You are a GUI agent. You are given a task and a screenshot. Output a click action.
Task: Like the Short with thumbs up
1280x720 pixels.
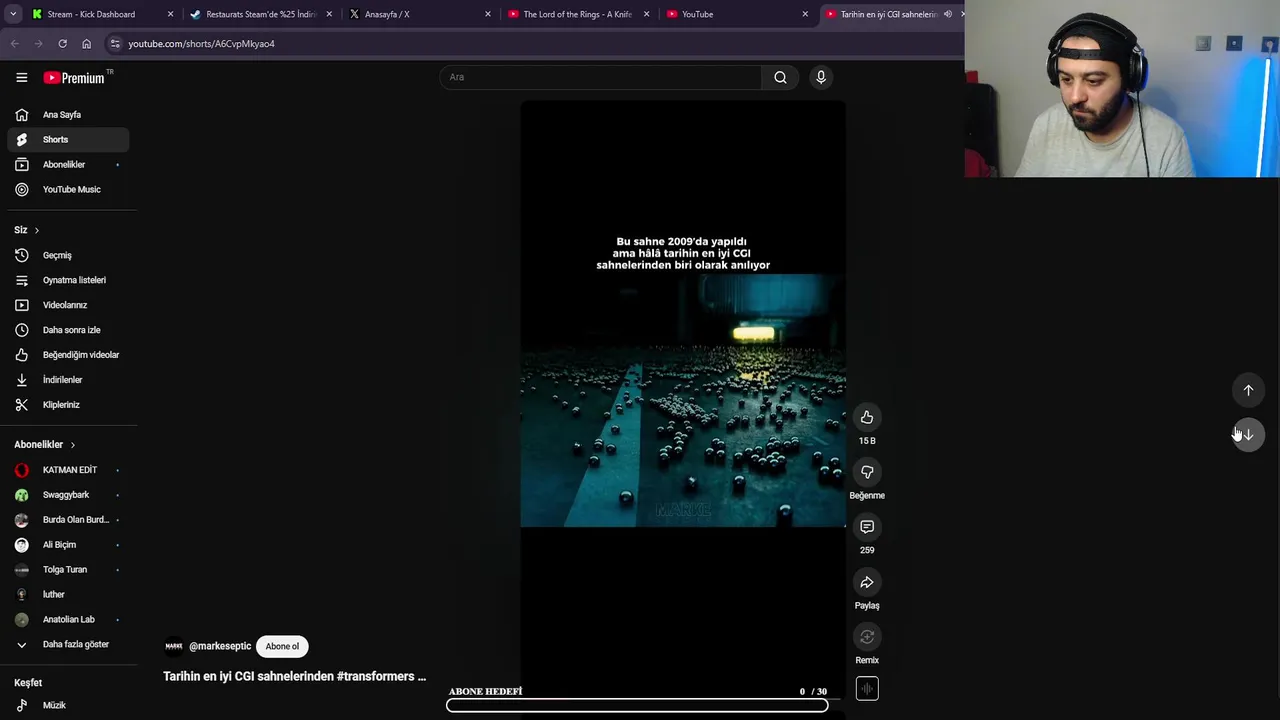click(867, 417)
